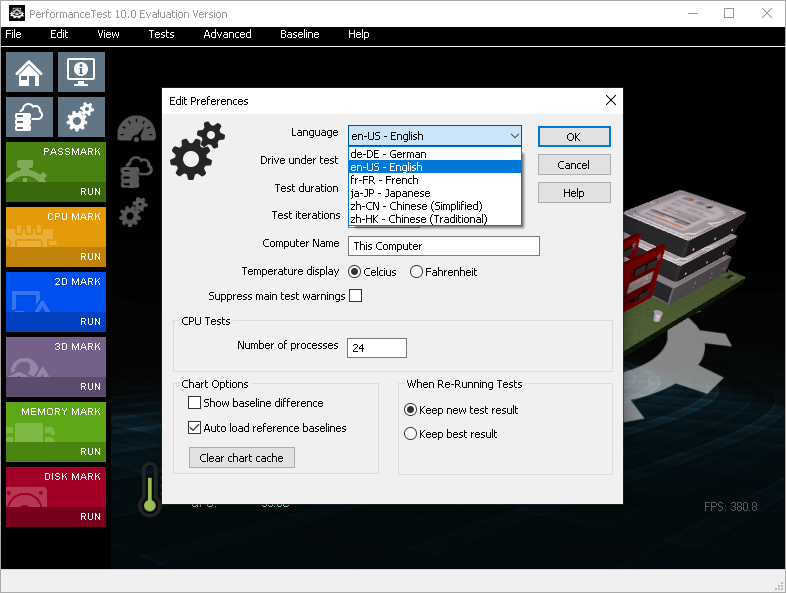Click the green thermometer temperature icon
This screenshot has height=593, width=786.
tap(149, 489)
